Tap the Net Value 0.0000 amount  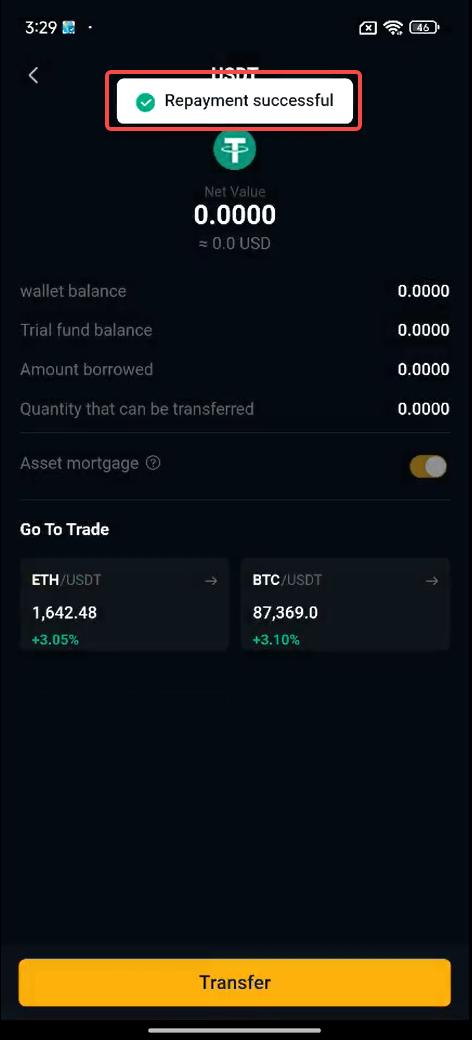pos(235,215)
